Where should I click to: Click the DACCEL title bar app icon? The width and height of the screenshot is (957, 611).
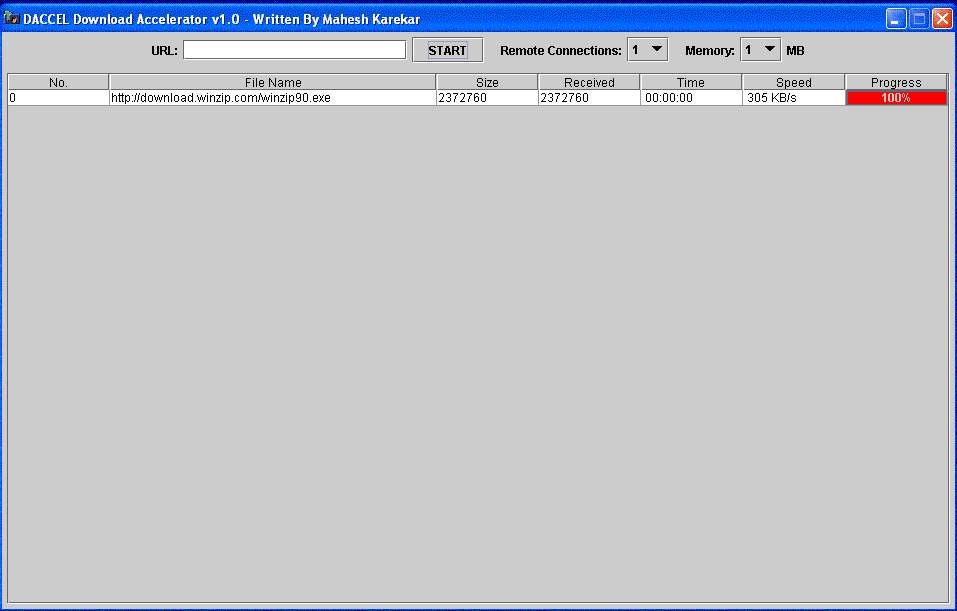pyautogui.click(x=12, y=18)
